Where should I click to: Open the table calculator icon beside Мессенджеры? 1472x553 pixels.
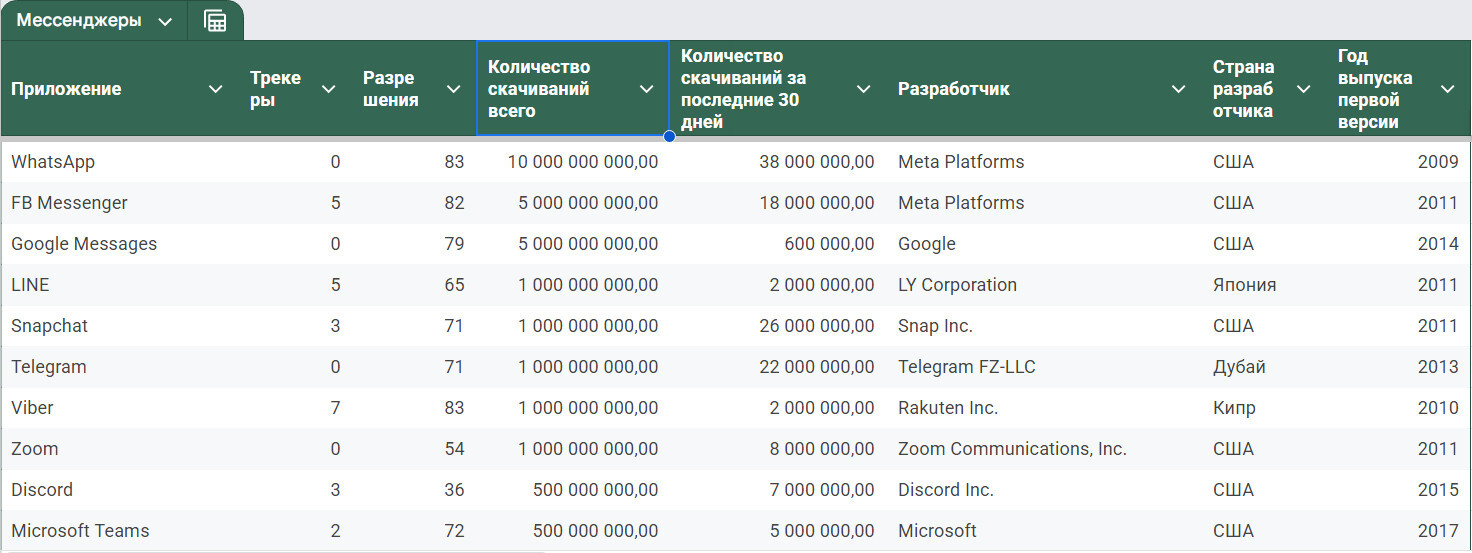click(215, 21)
